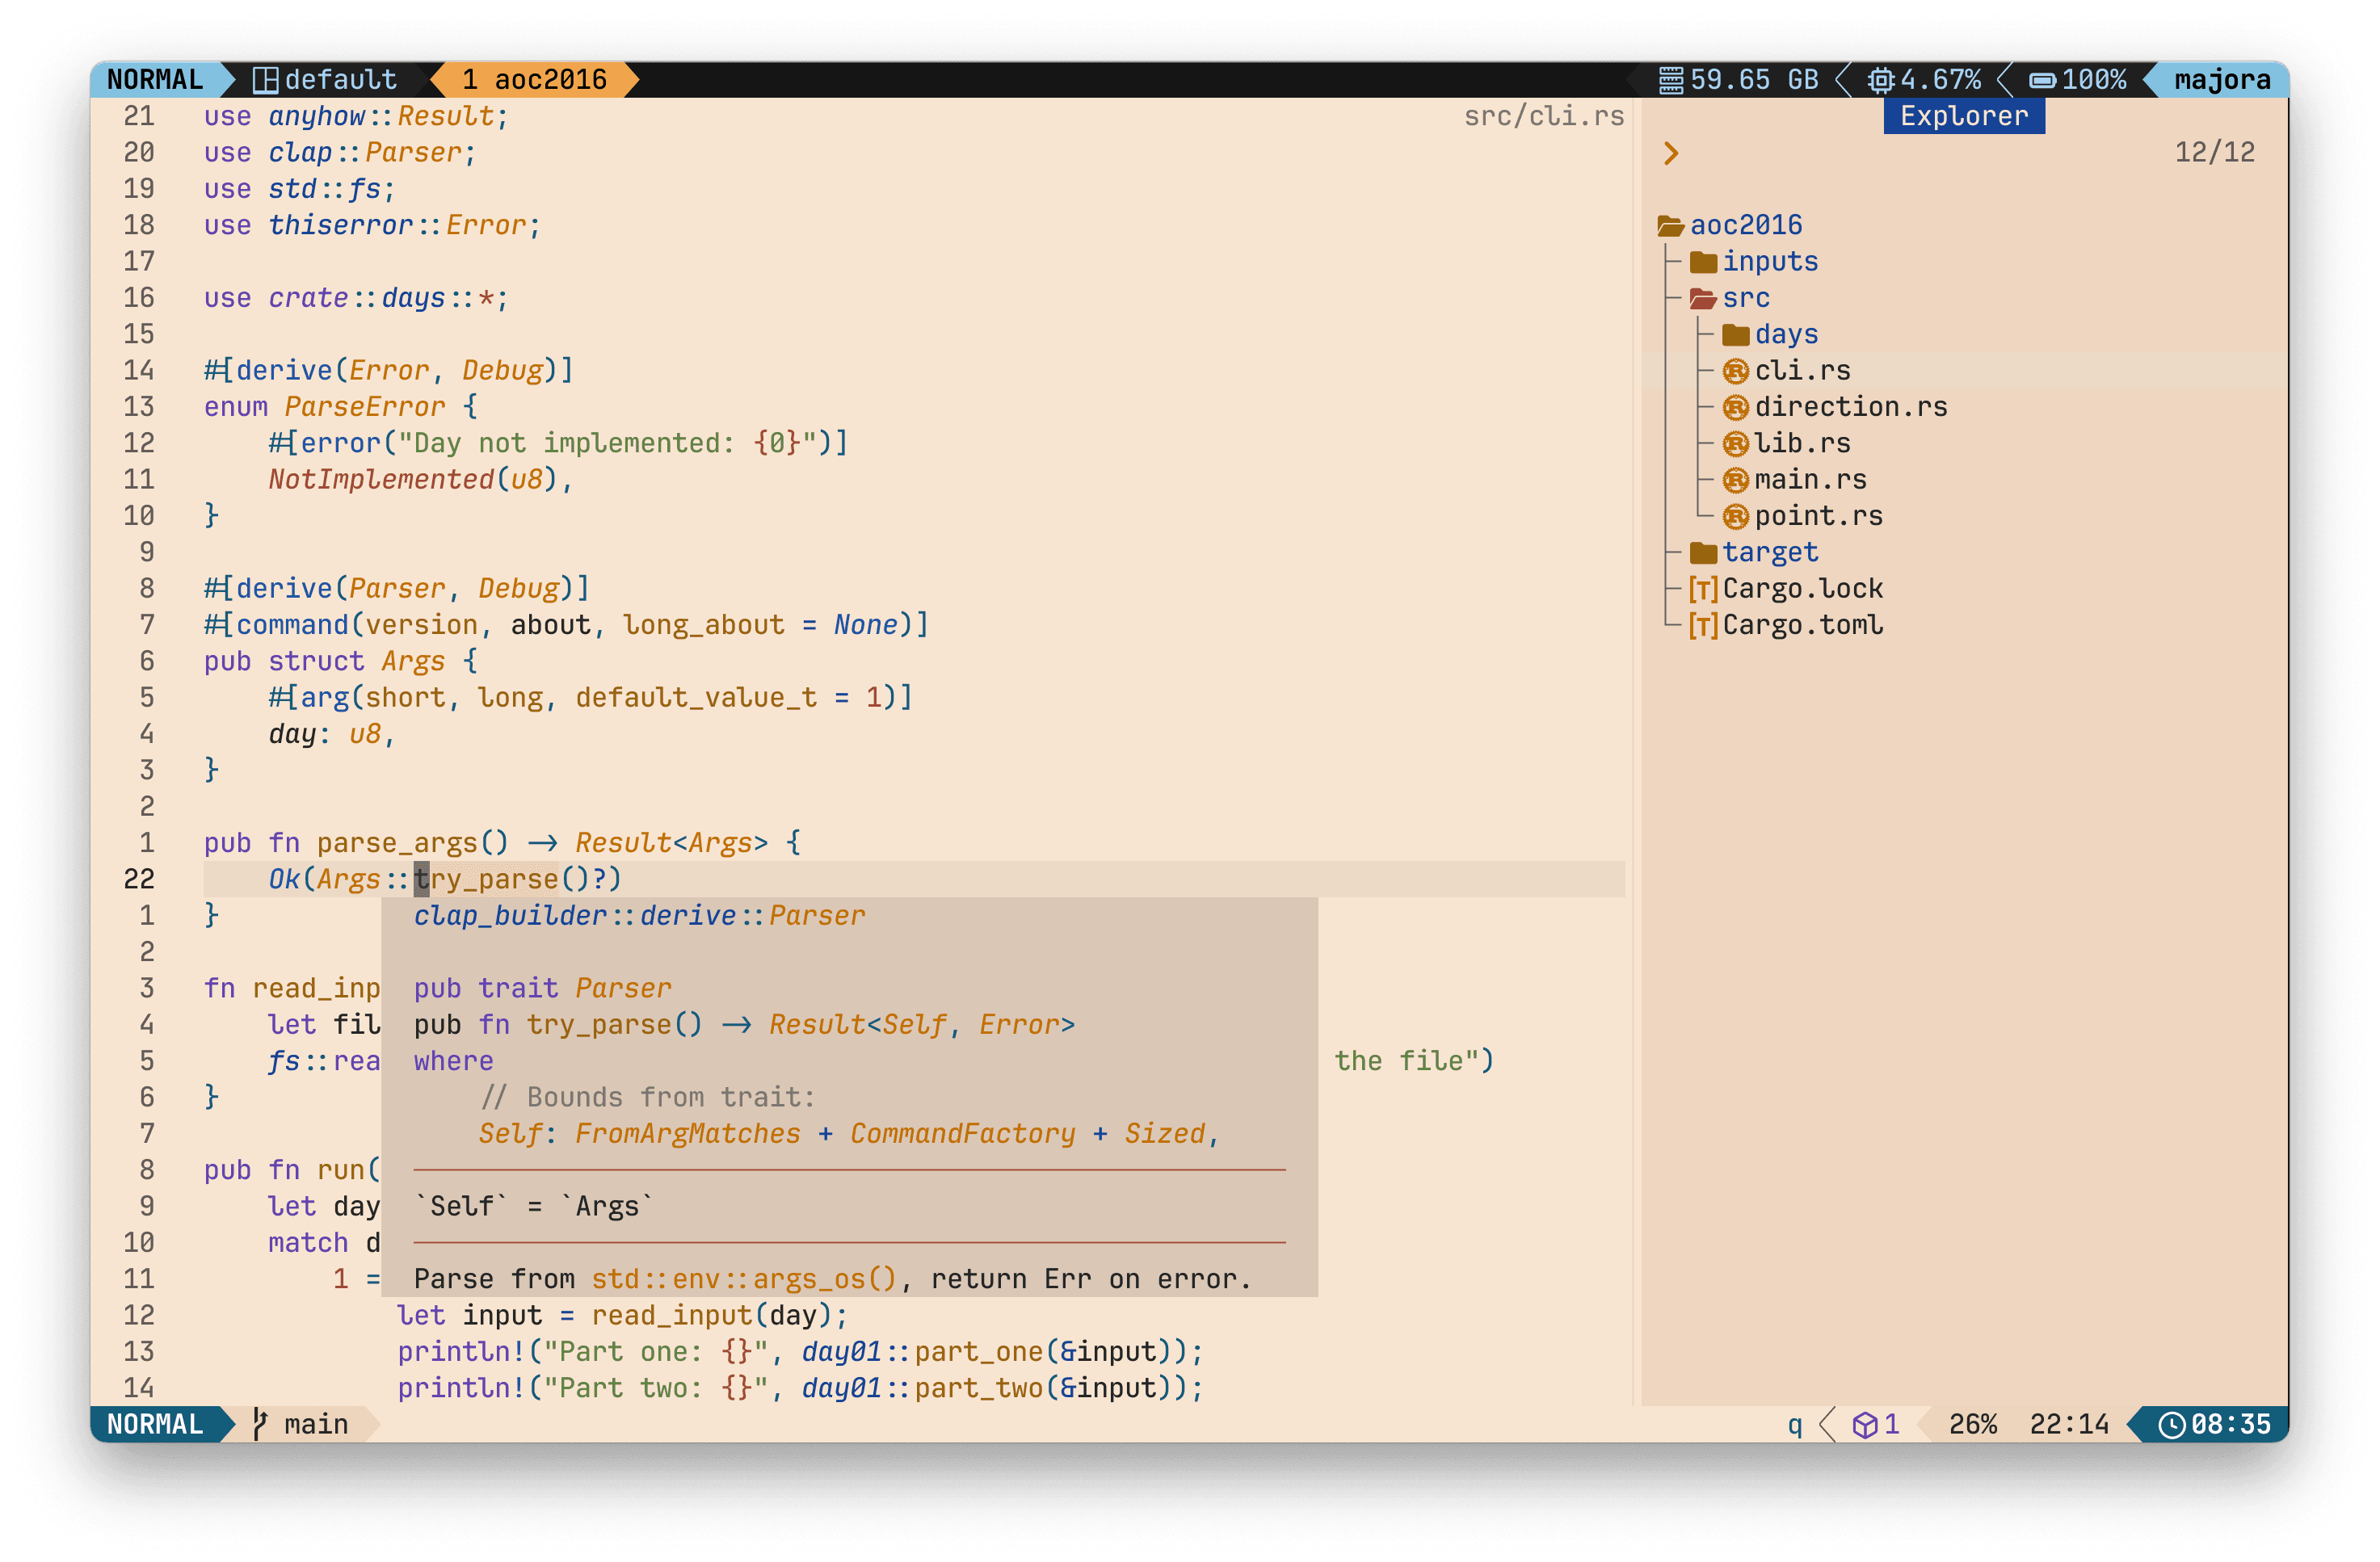Click the Rust icon beside direction.rs

pos(1736,407)
